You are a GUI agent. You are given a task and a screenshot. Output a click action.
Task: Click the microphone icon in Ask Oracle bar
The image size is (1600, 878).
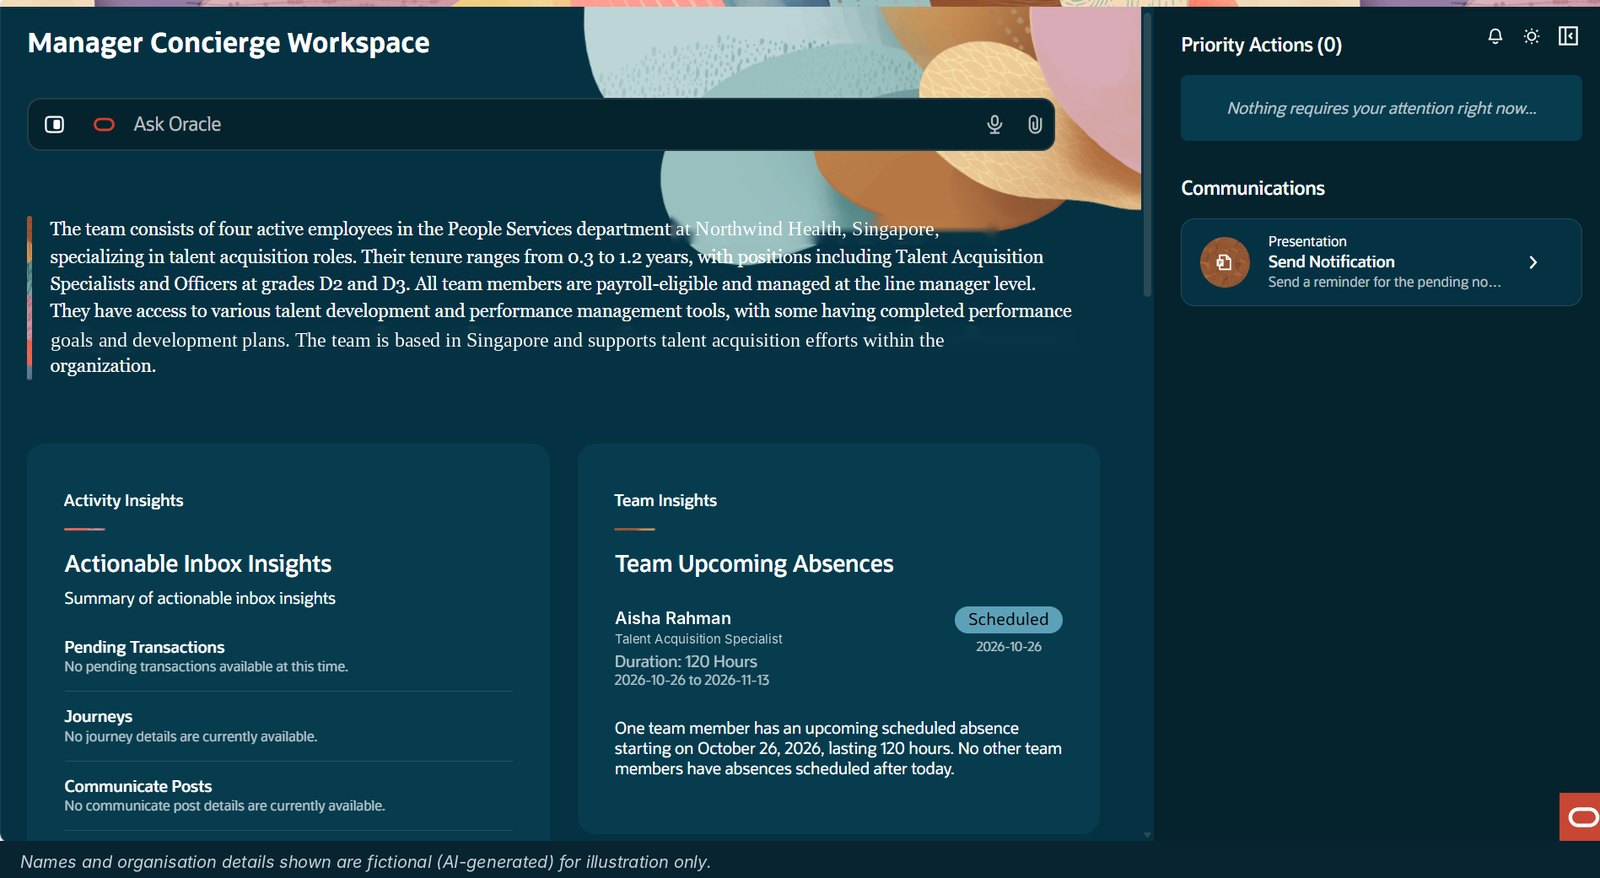coord(994,124)
